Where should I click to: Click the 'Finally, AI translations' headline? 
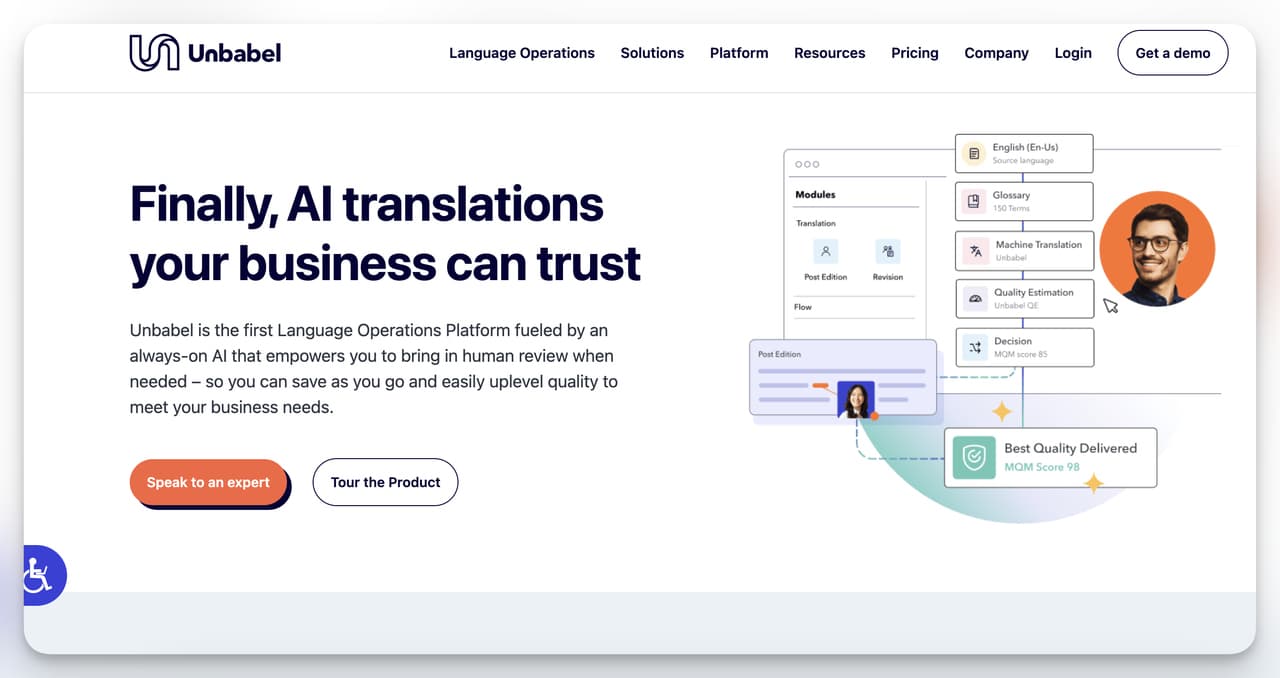point(367,204)
